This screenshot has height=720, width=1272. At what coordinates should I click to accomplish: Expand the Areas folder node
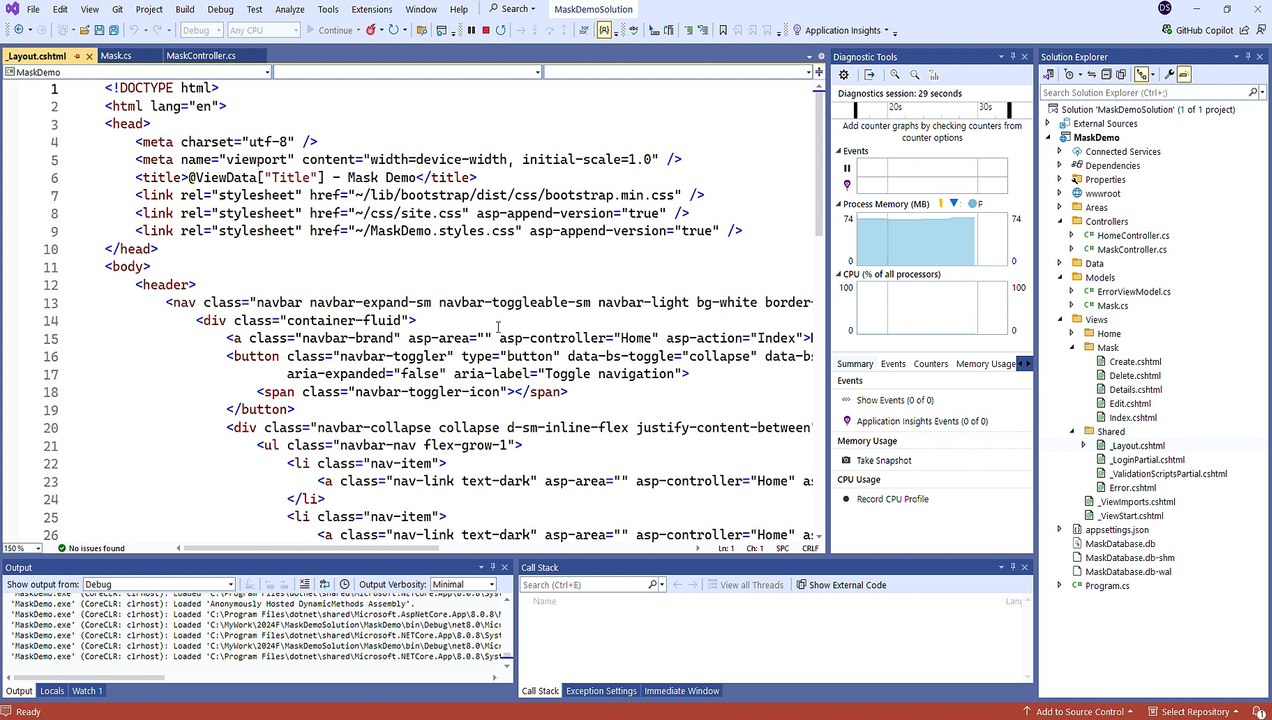(x=1060, y=208)
